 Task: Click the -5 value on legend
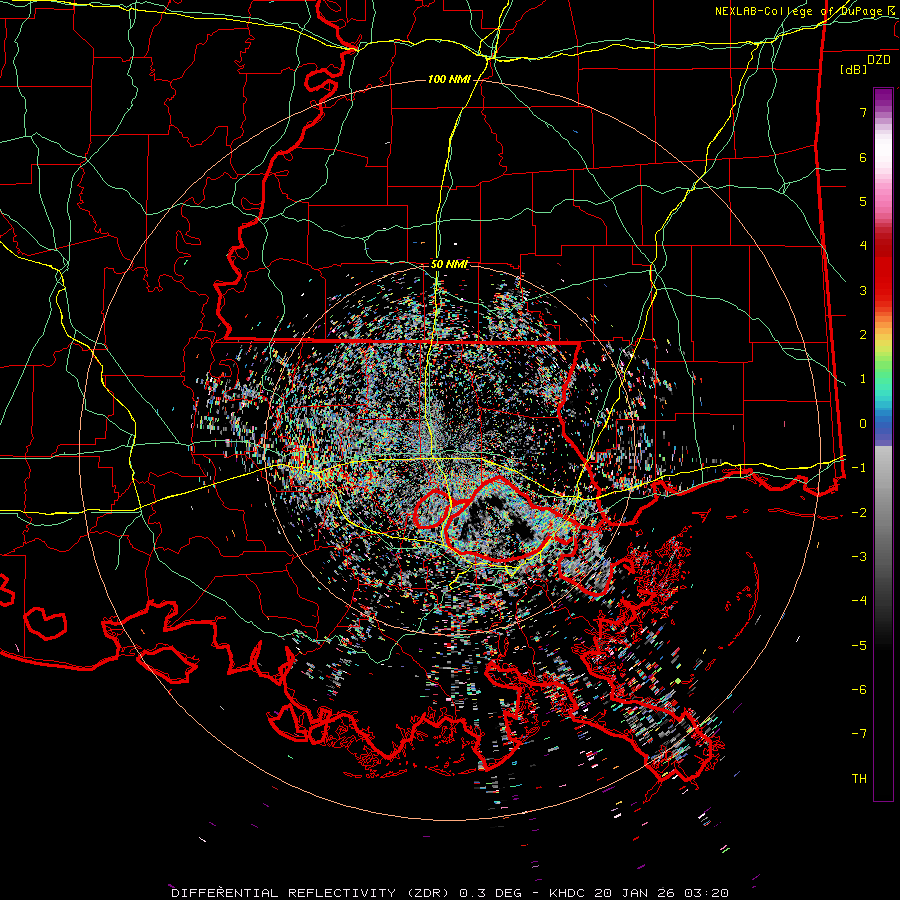pyautogui.click(x=859, y=646)
